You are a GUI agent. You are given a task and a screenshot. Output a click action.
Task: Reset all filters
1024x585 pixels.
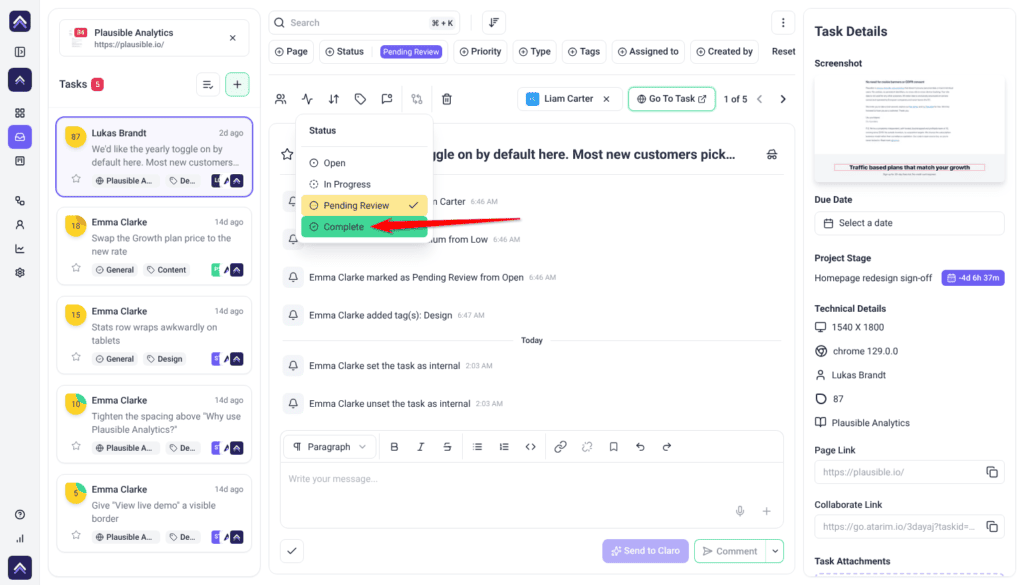pos(784,52)
